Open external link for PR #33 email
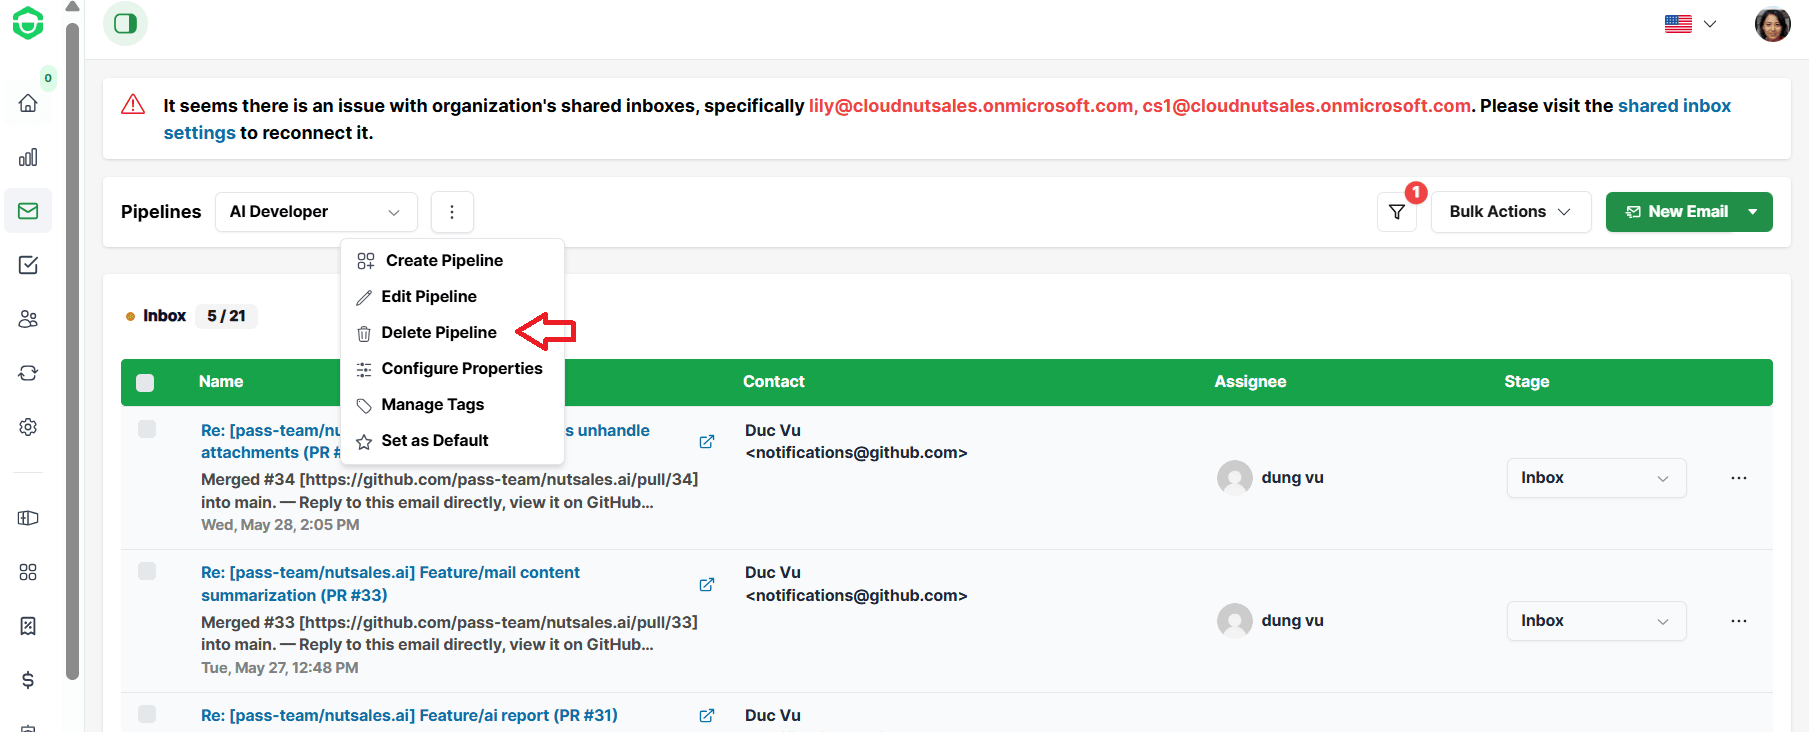This screenshot has height=732, width=1819. 707,584
